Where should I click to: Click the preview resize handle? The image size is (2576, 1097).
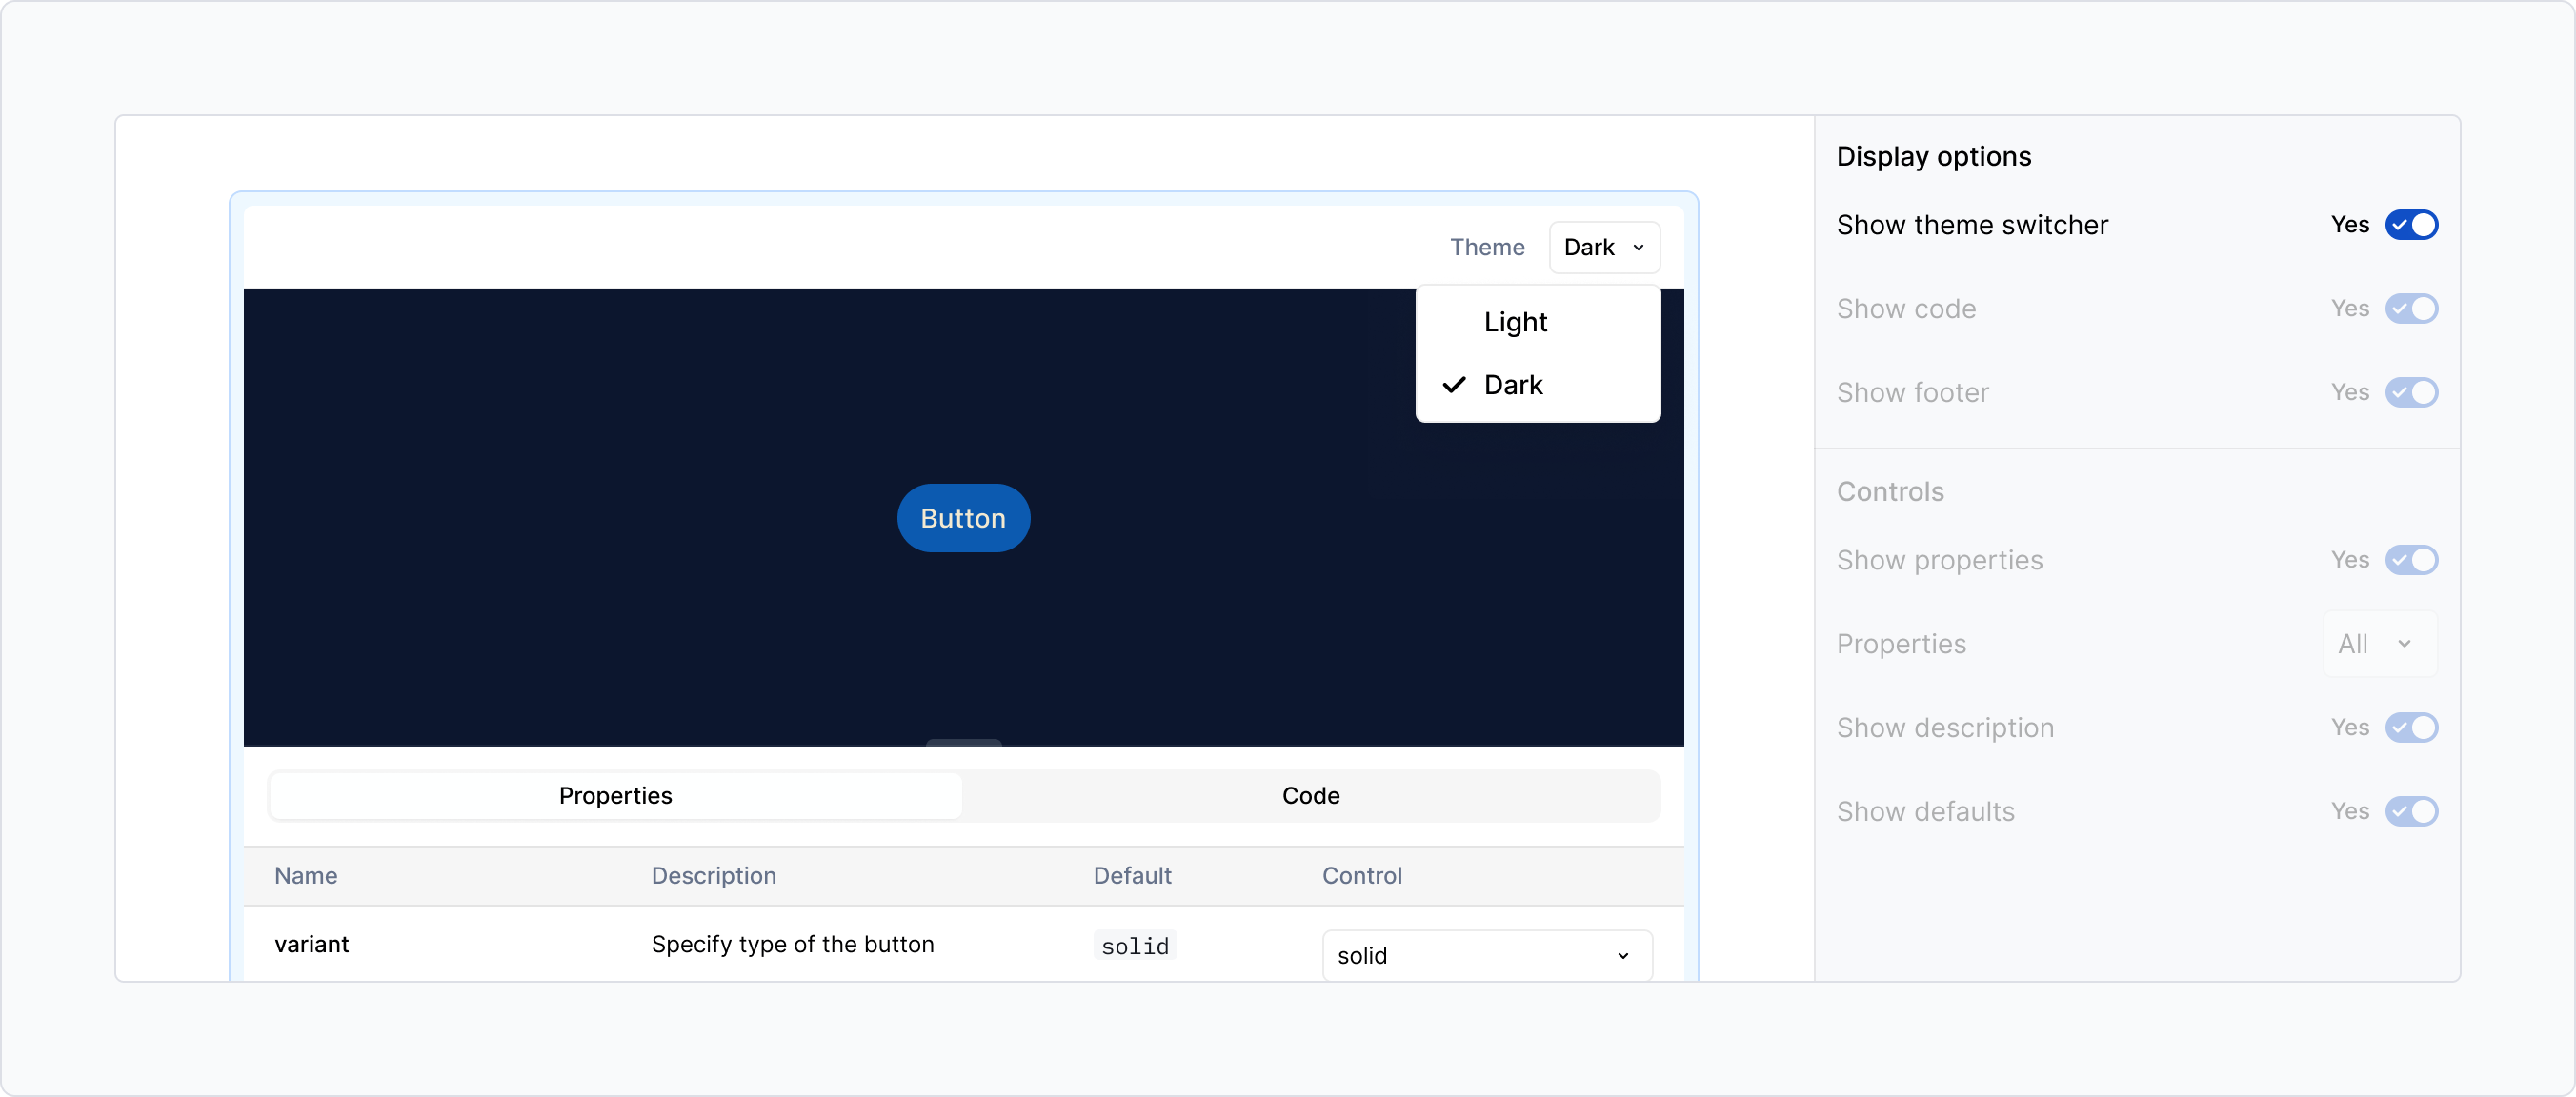pyautogui.click(x=963, y=742)
